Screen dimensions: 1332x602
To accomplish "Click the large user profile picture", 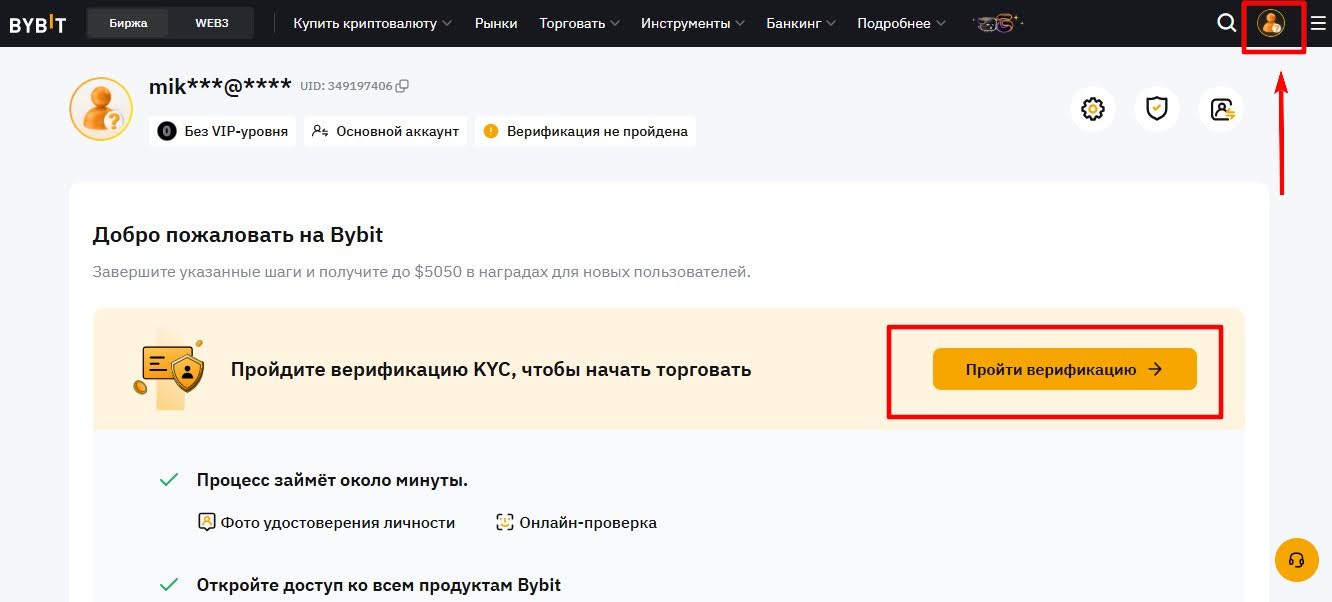I will (x=101, y=109).
